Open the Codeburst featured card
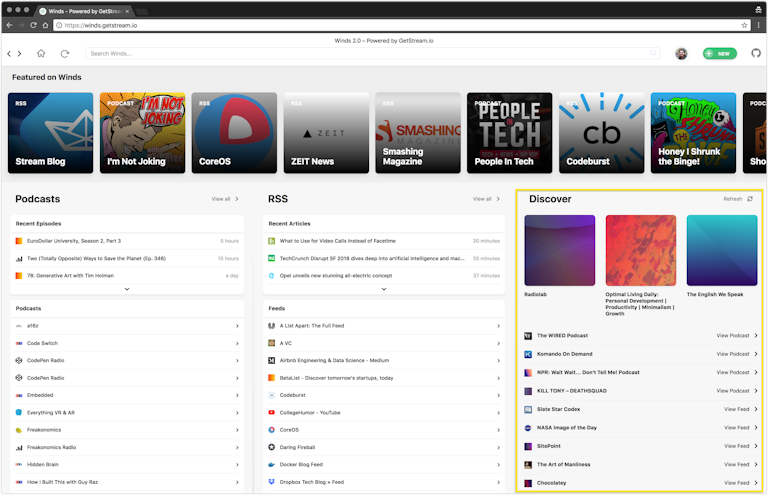This screenshot has height=495, width=768. click(601, 133)
